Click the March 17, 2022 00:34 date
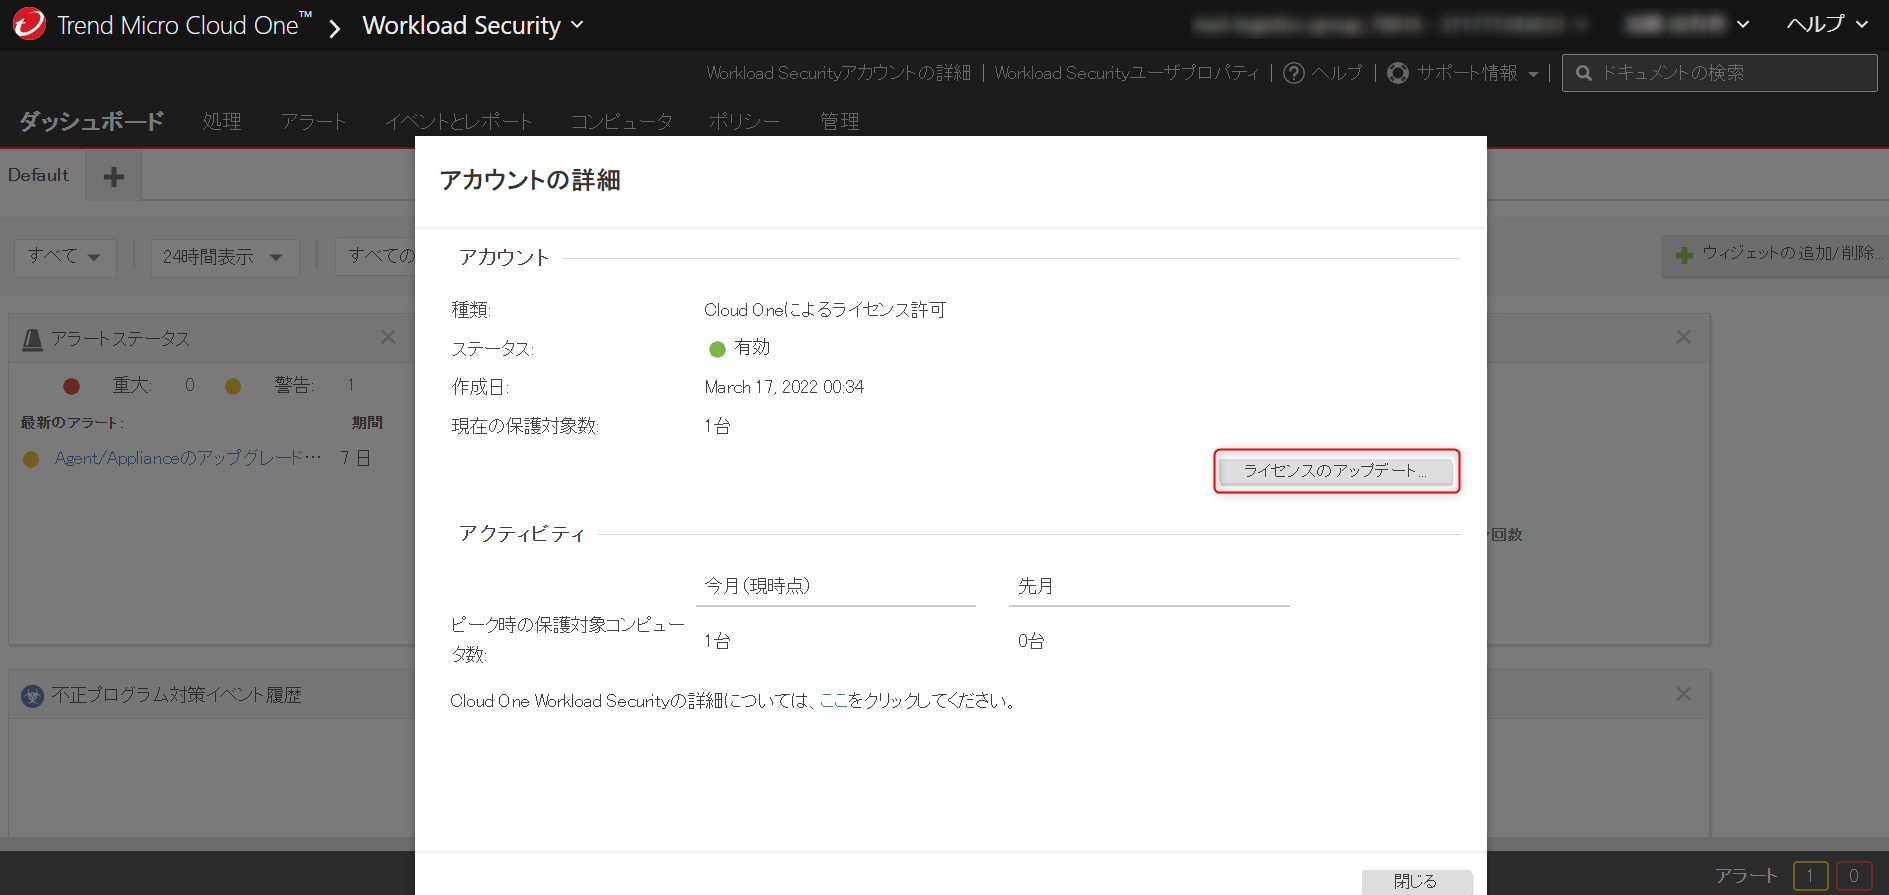This screenshot has height=895, width=1889. coord(784,387)
